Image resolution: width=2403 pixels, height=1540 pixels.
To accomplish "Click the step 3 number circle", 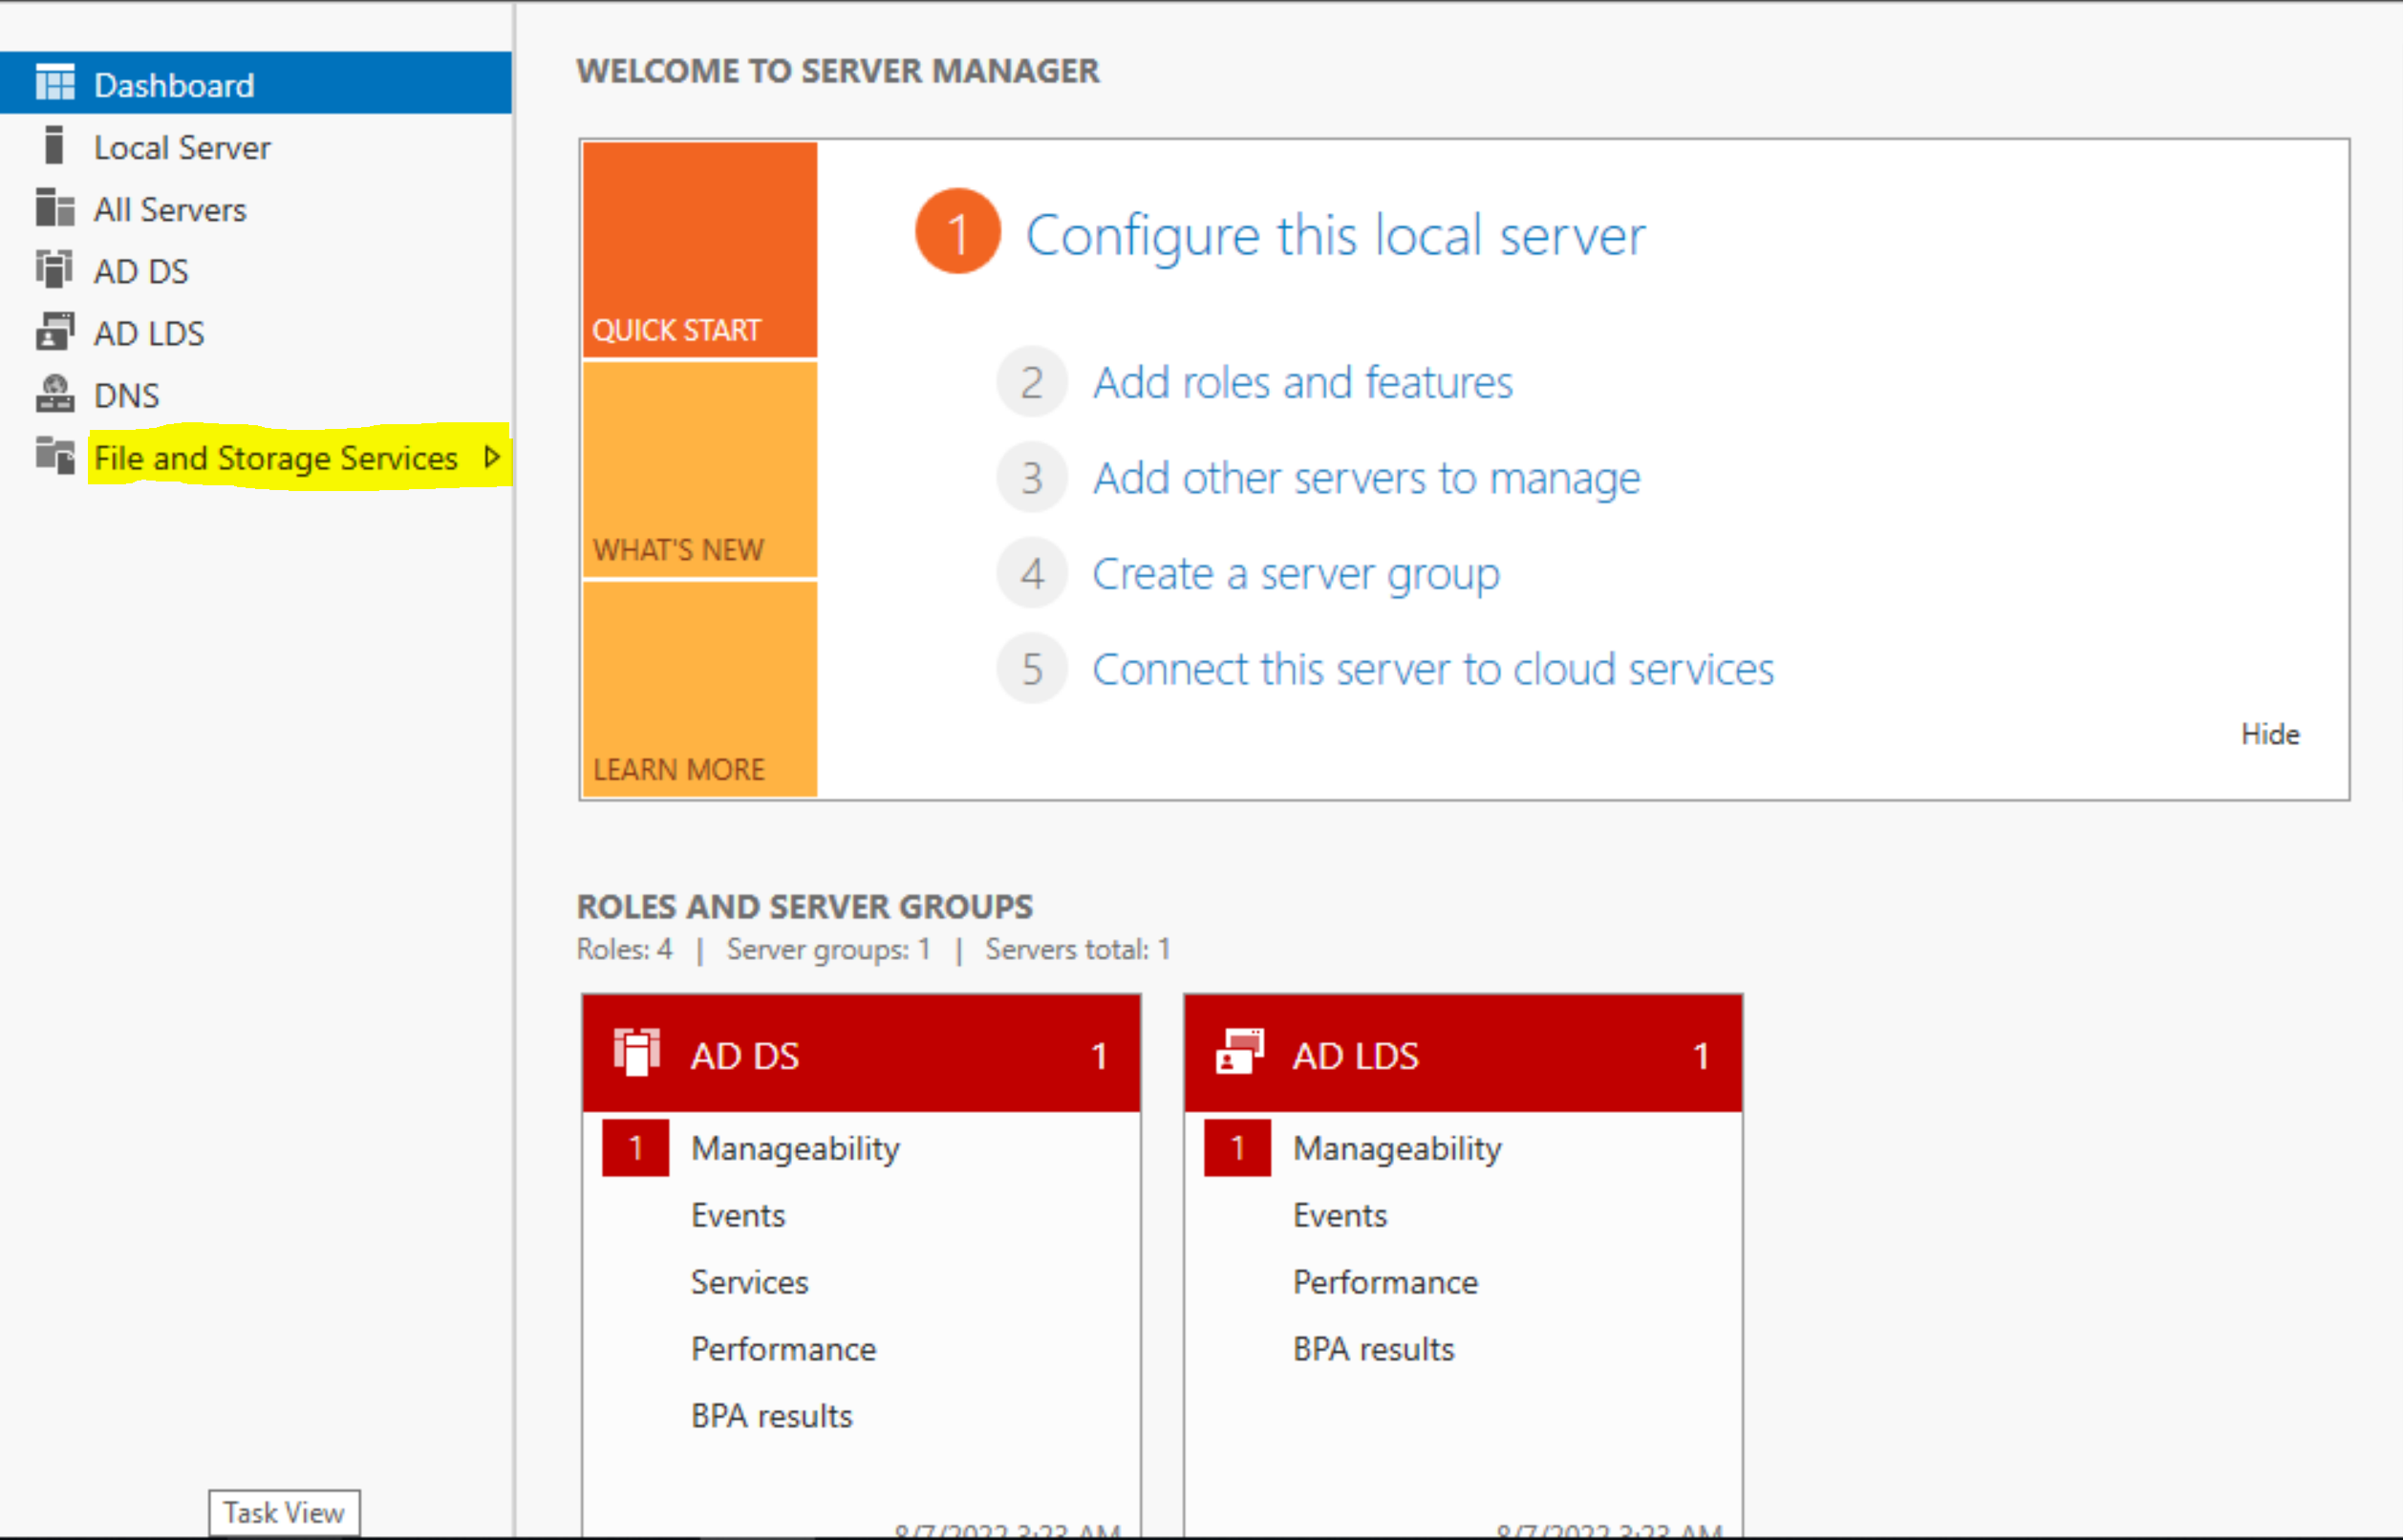I will (x=1032, y=478).
